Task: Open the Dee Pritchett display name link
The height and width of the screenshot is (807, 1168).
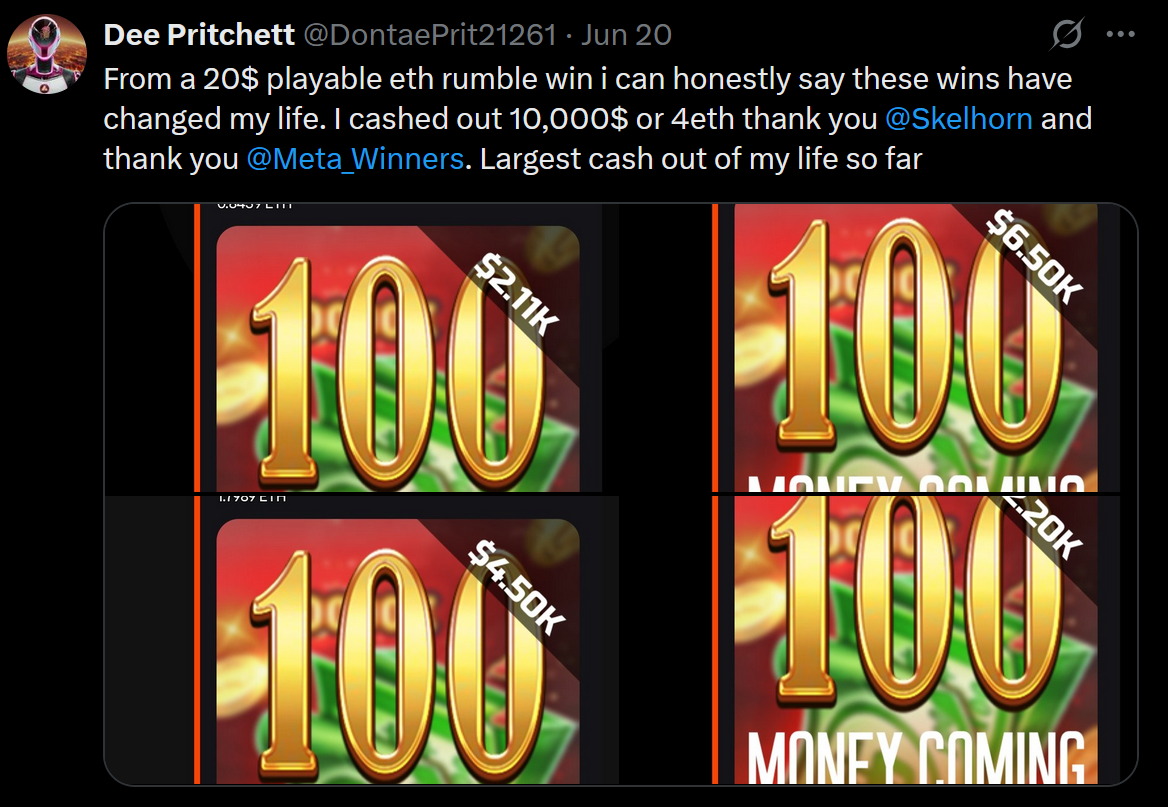Action: [x=199, y=35]
